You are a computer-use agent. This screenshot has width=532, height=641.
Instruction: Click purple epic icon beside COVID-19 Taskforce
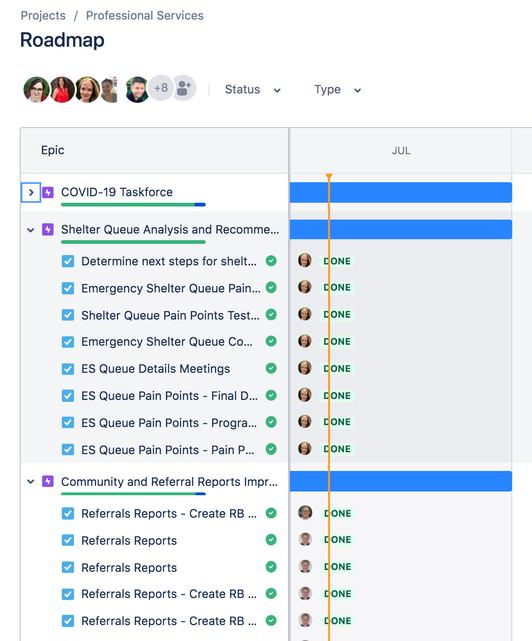[48, 192]
